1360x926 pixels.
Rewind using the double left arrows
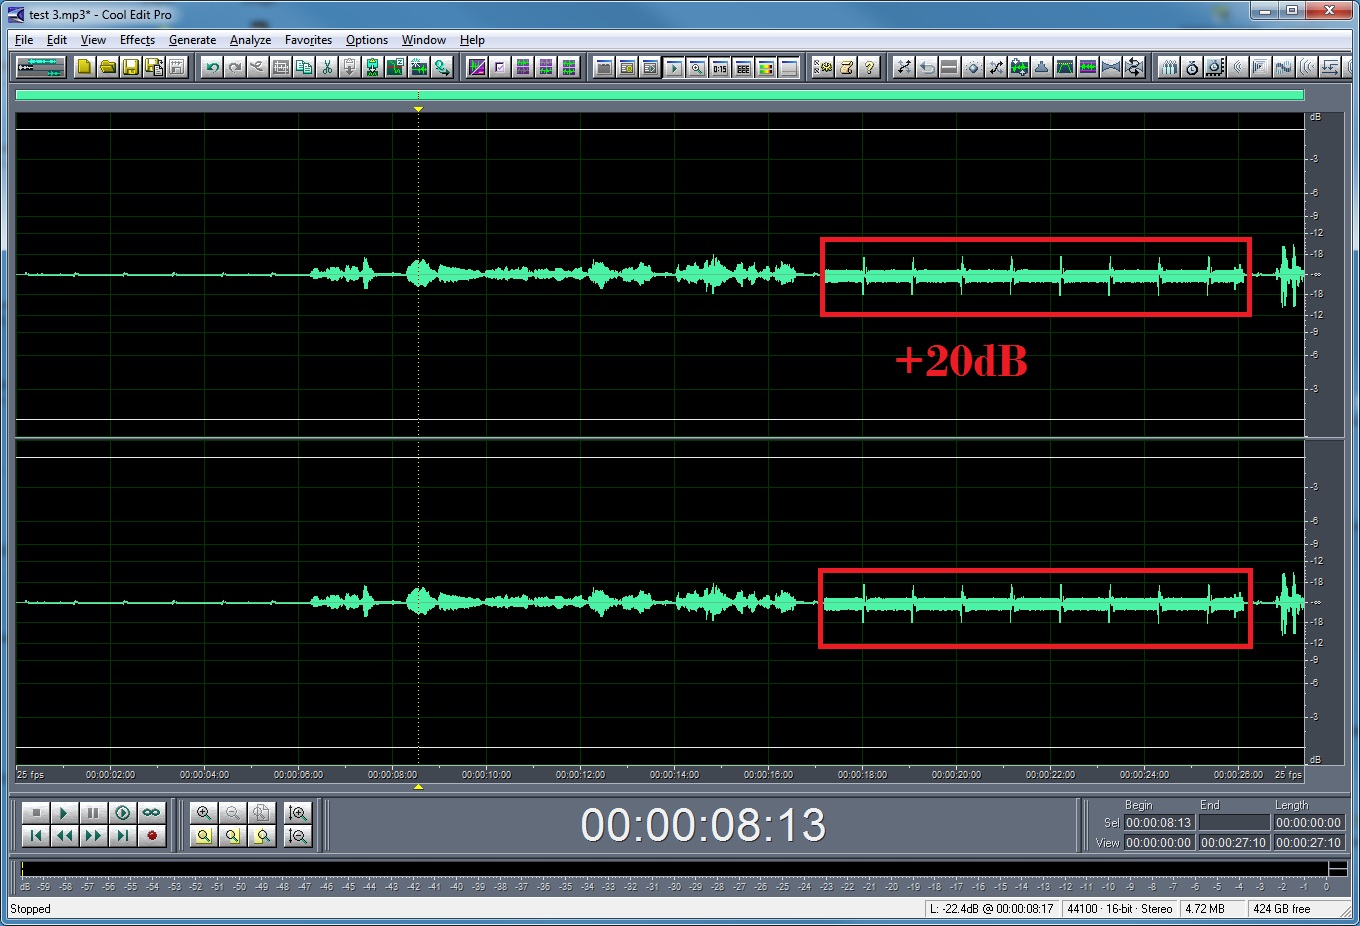tap(64, 836)
